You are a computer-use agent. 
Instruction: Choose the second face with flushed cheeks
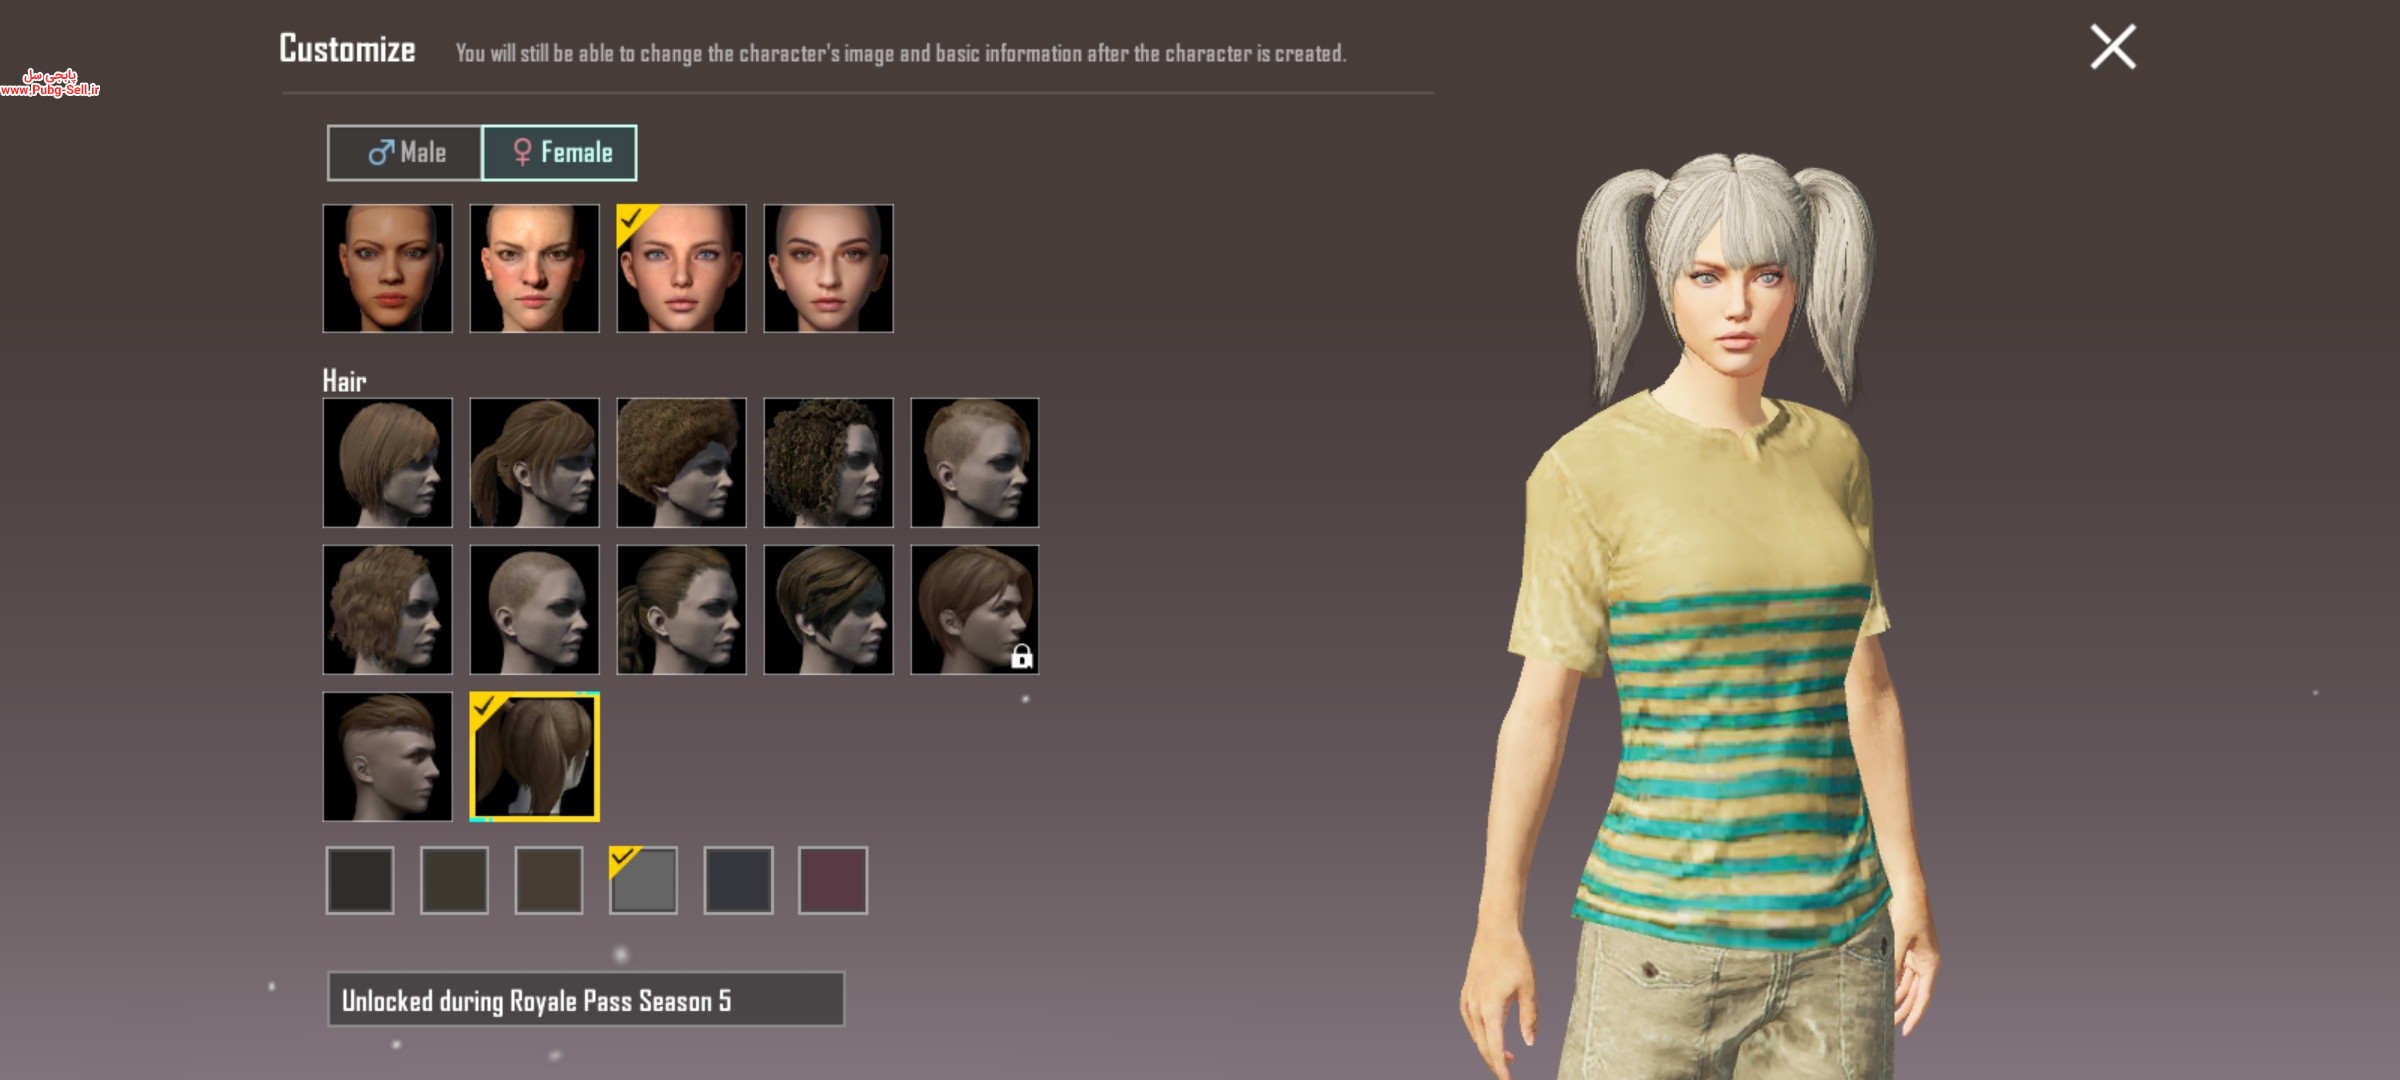click(535, 268)
